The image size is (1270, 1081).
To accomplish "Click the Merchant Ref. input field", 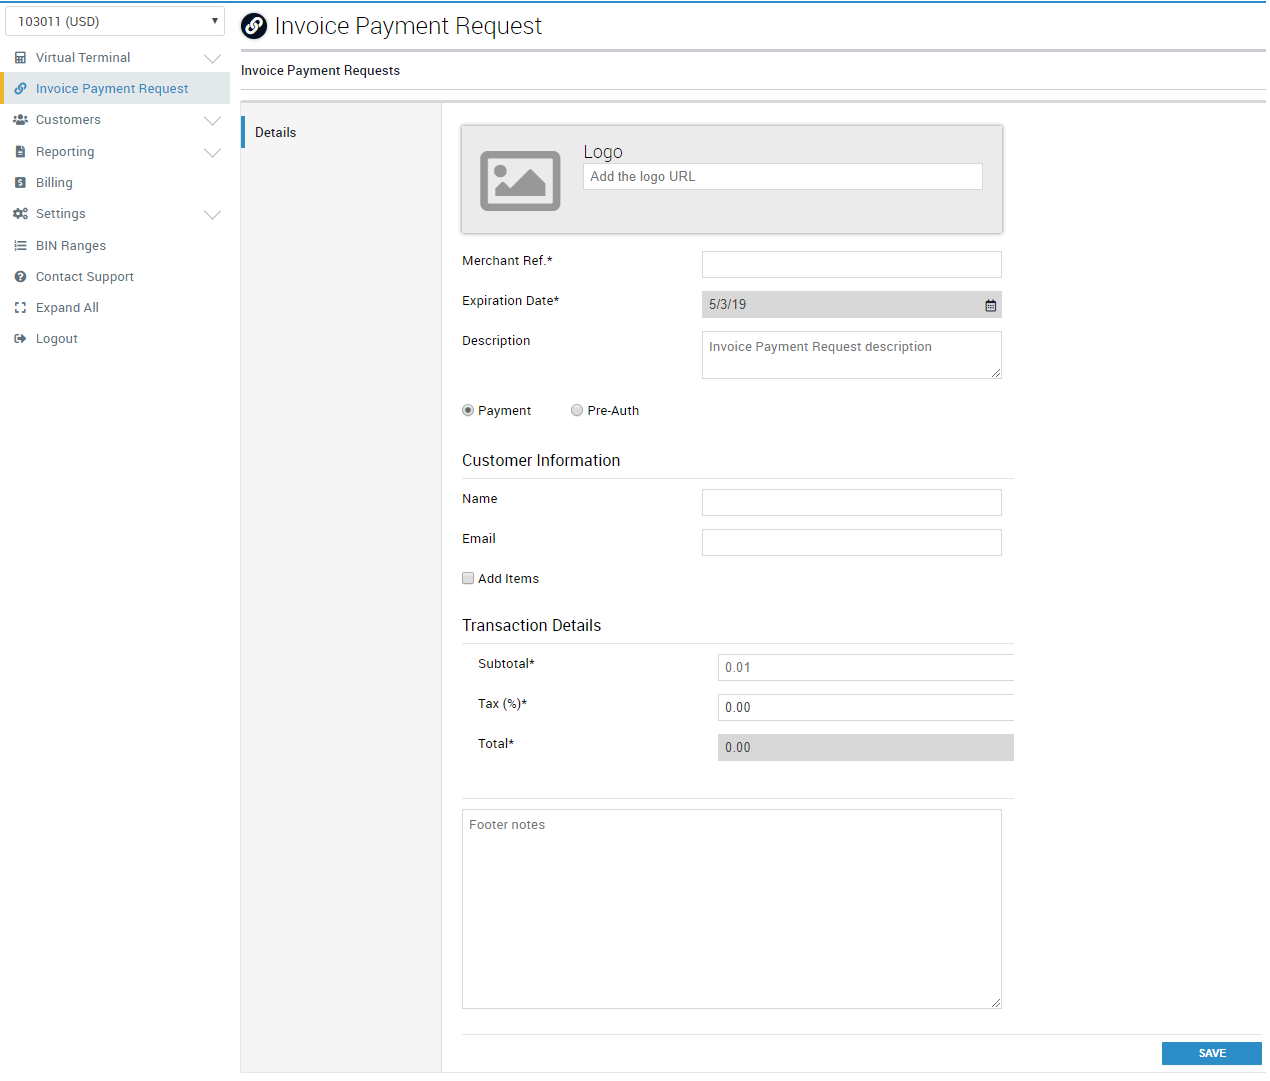I will coord(851,265).
